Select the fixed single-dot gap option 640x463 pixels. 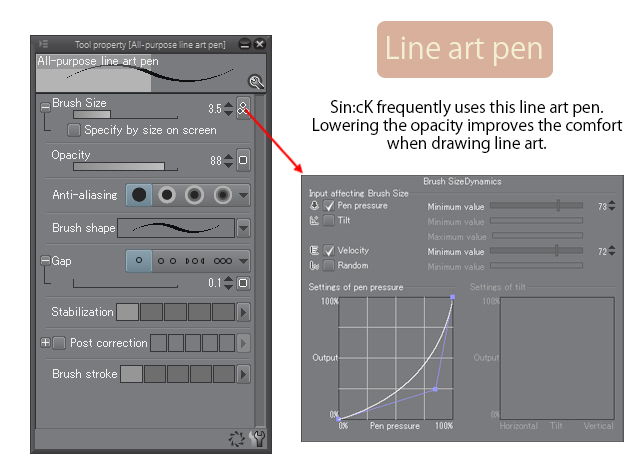coord(139,260)
